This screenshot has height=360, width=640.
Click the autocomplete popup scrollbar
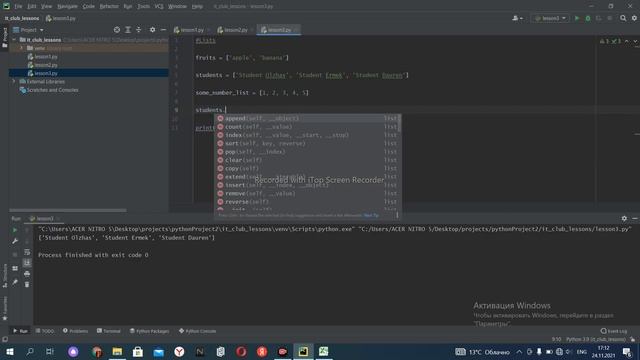click(399, 124)
